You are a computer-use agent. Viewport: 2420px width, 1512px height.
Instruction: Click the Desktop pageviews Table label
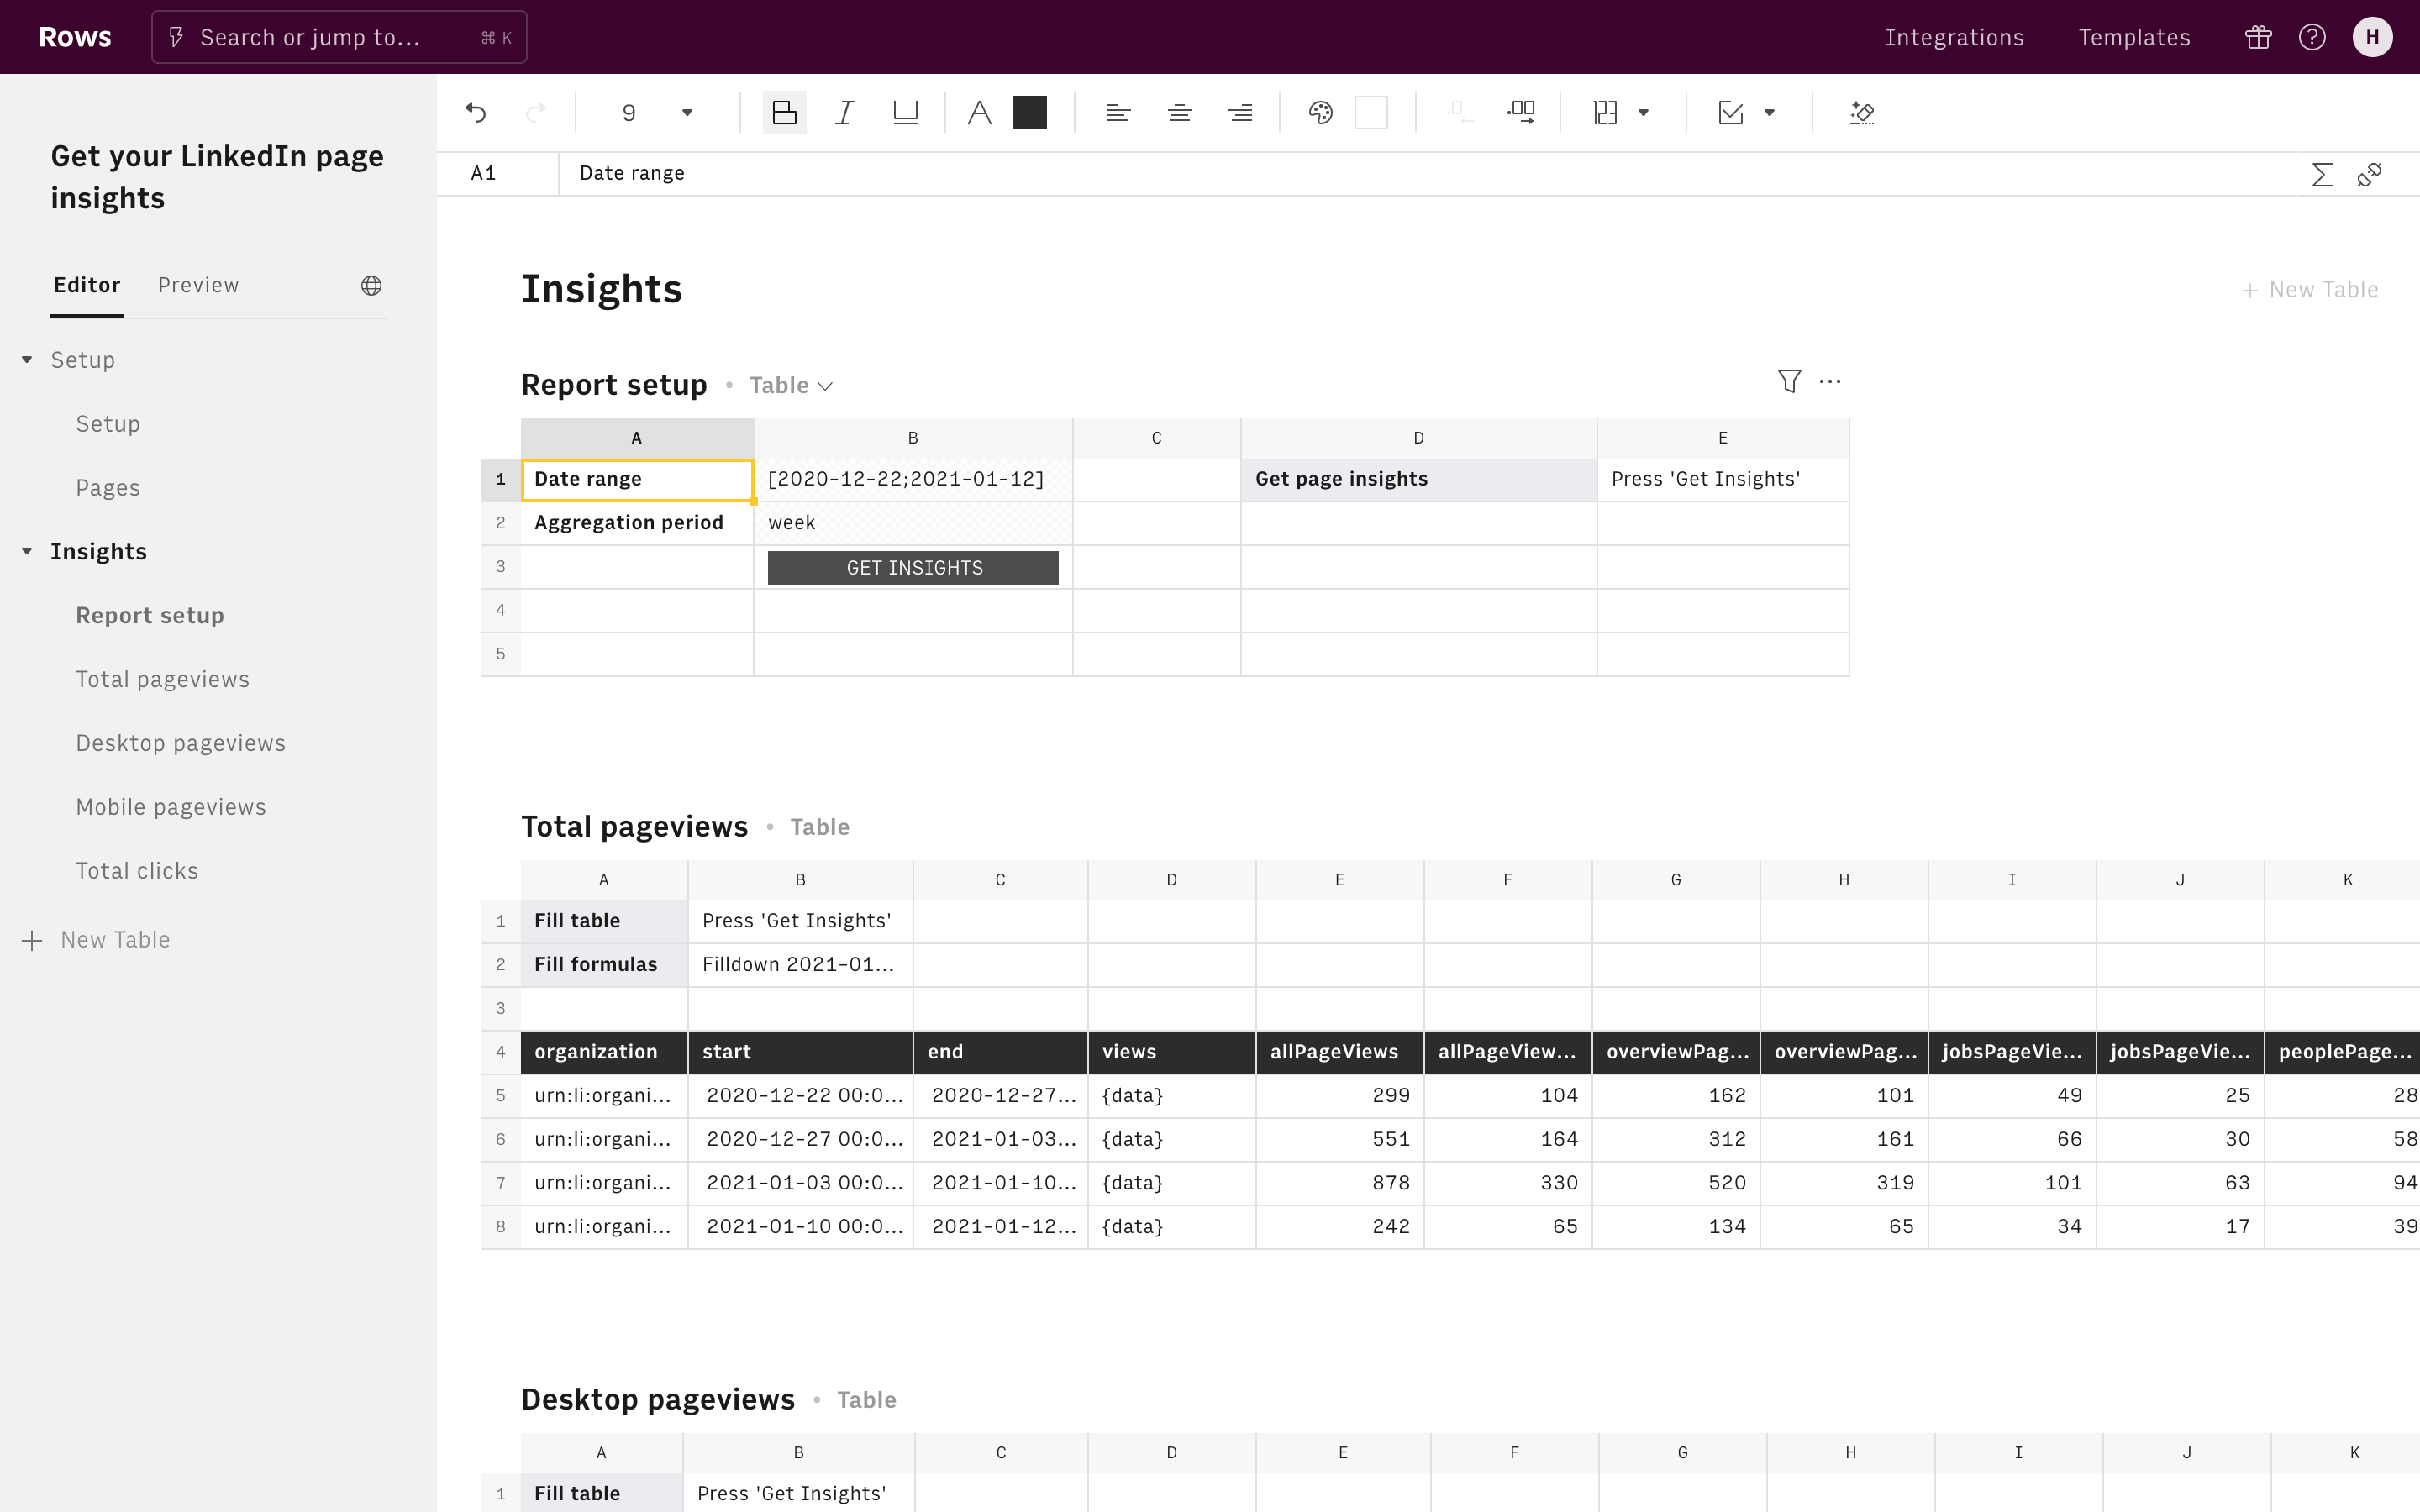[866, 1400]
